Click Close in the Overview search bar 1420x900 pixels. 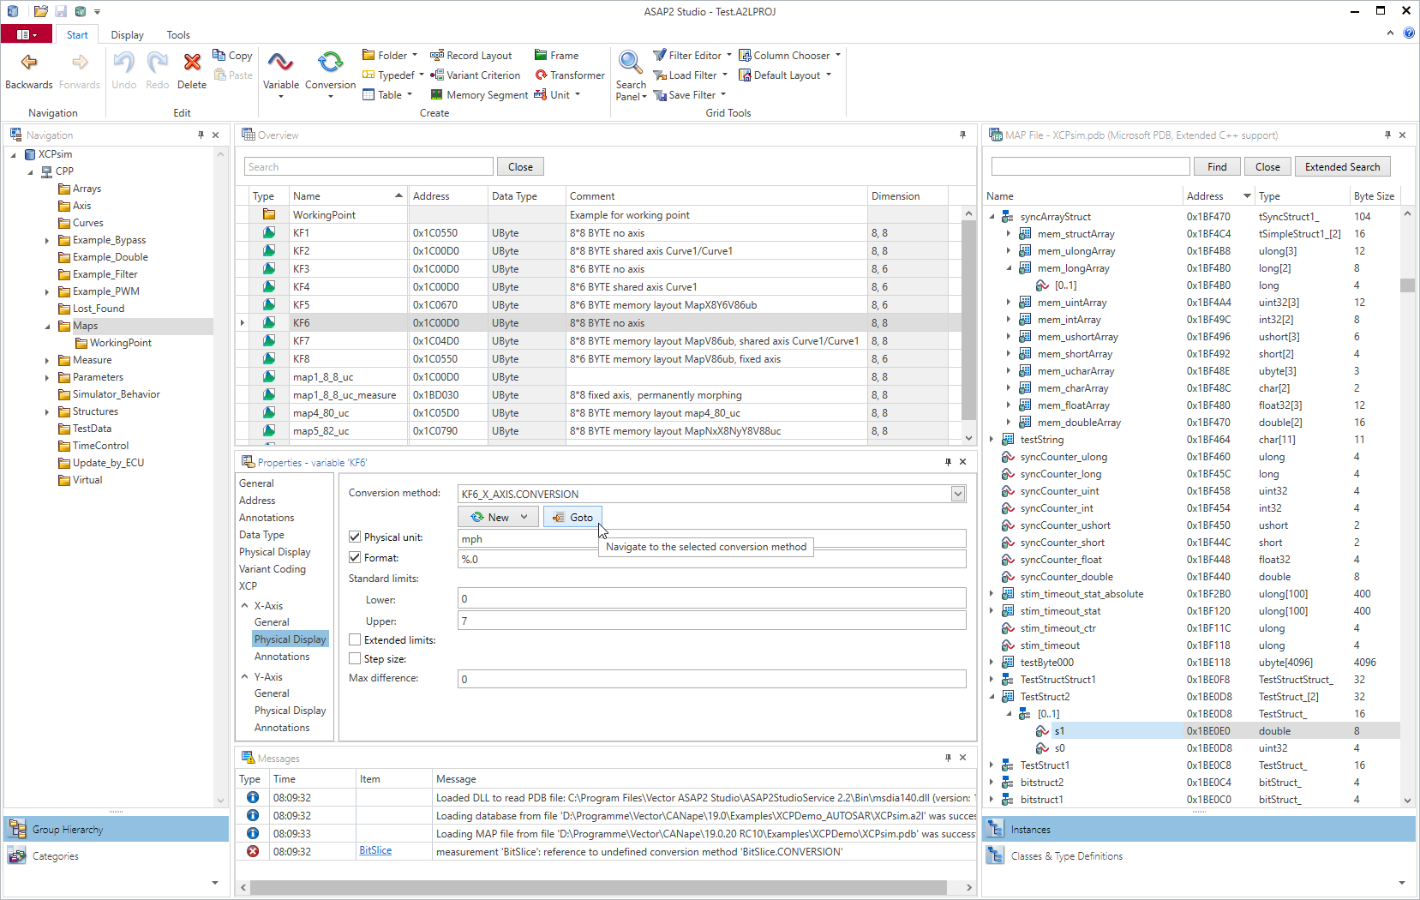pos(520,167)
